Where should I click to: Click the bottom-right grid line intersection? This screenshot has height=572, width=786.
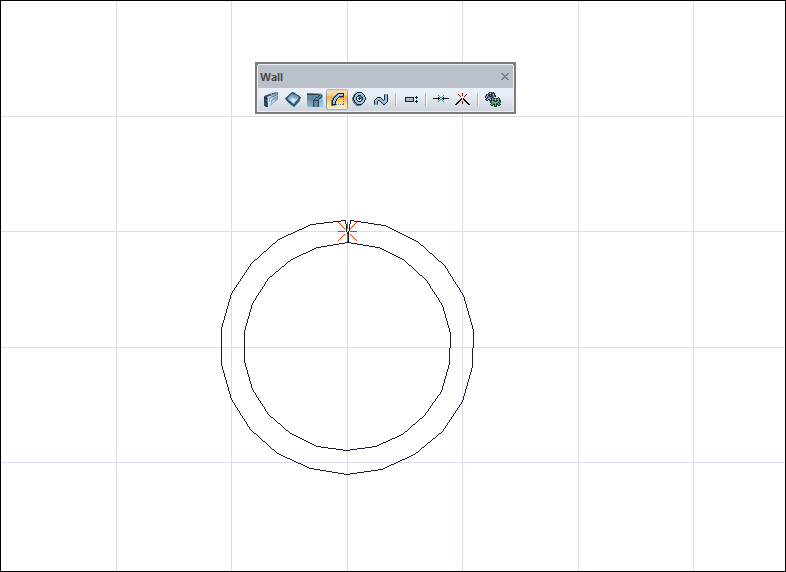pyautogui.click(x=693, y=462)
